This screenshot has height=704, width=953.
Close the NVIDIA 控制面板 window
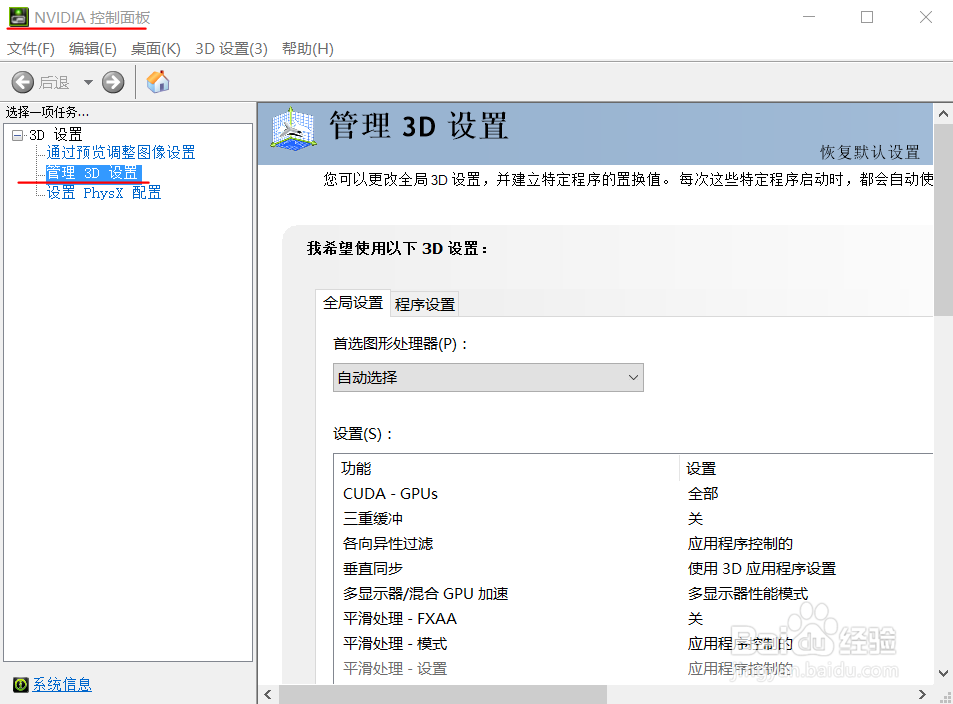point(926,17)
